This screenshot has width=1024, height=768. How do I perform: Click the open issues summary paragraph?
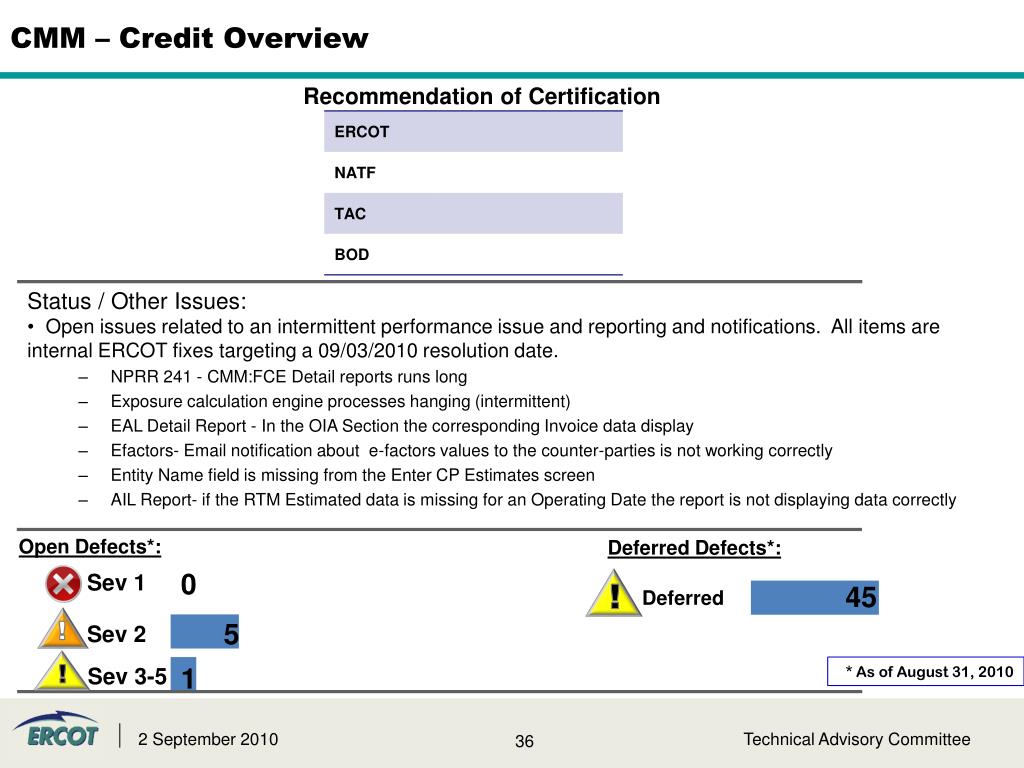click(x=483, y=338)
